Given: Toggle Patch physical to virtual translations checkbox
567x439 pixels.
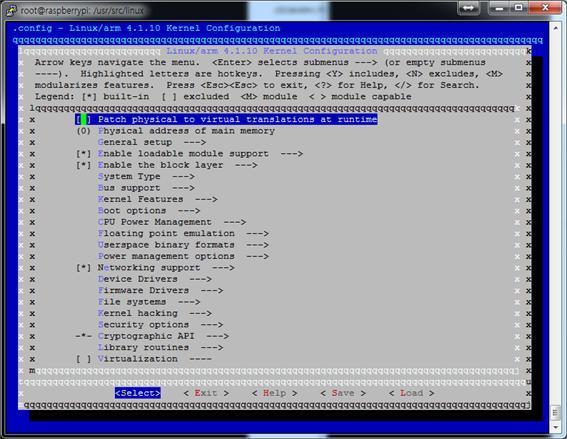Looking at the screenshot, I should (x=84, y=119).
